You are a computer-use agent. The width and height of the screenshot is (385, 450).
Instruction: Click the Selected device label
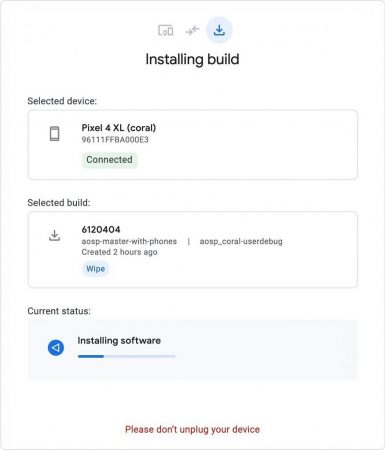(x=62, y=101)
